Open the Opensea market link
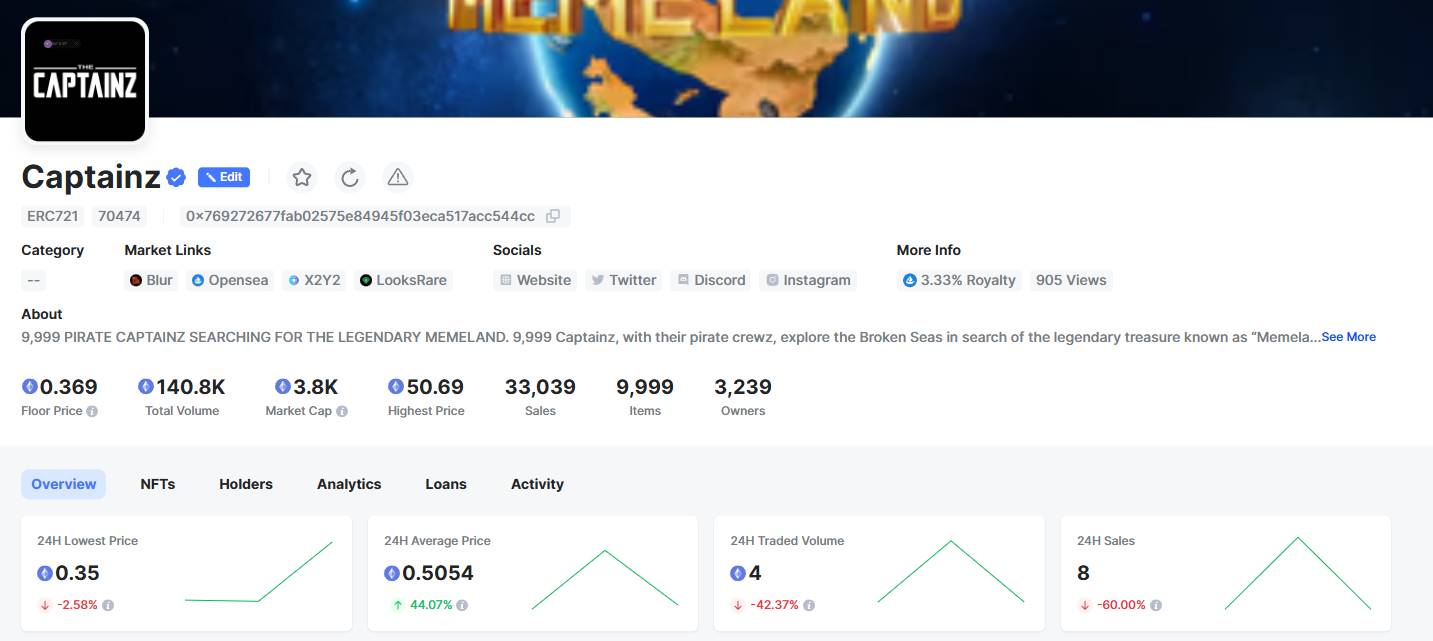 click(230, 280)
